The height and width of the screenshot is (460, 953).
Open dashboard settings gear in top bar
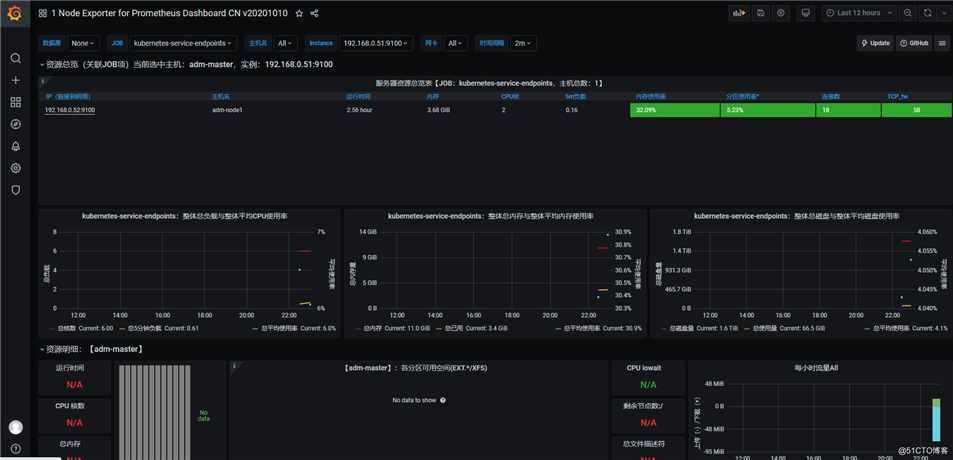click(781, 13)
